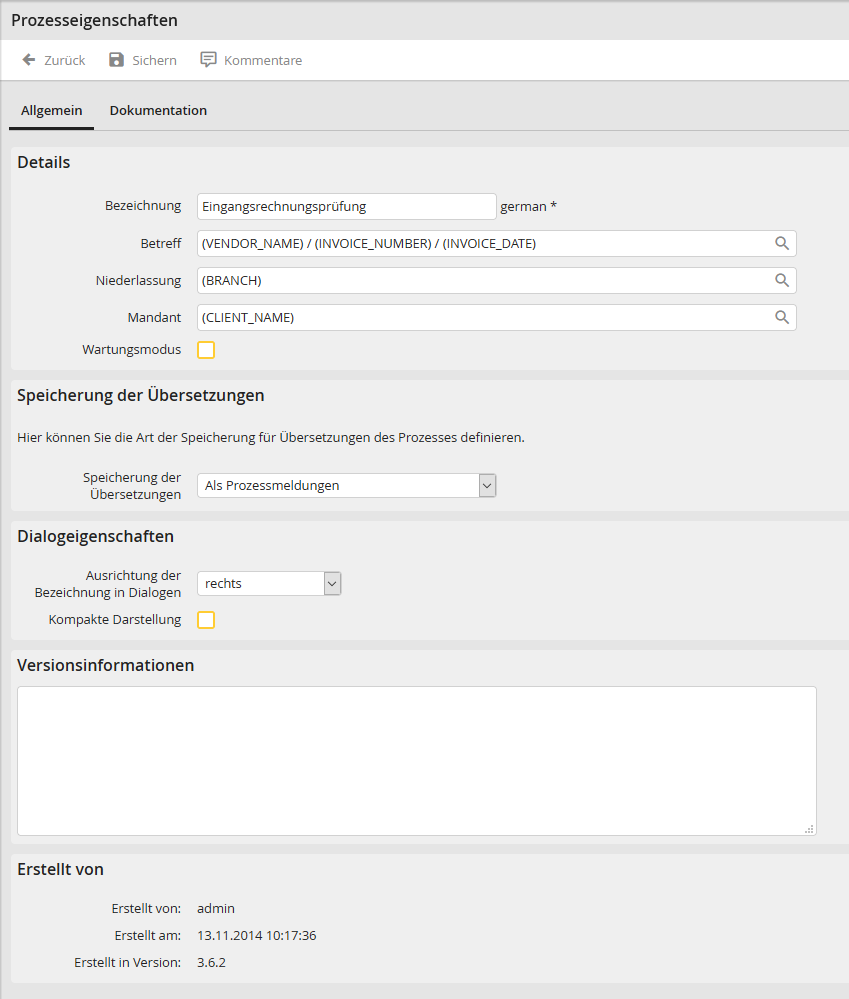
Task: Click the magnifier icon in Mandant field
Action: point(782,317)
